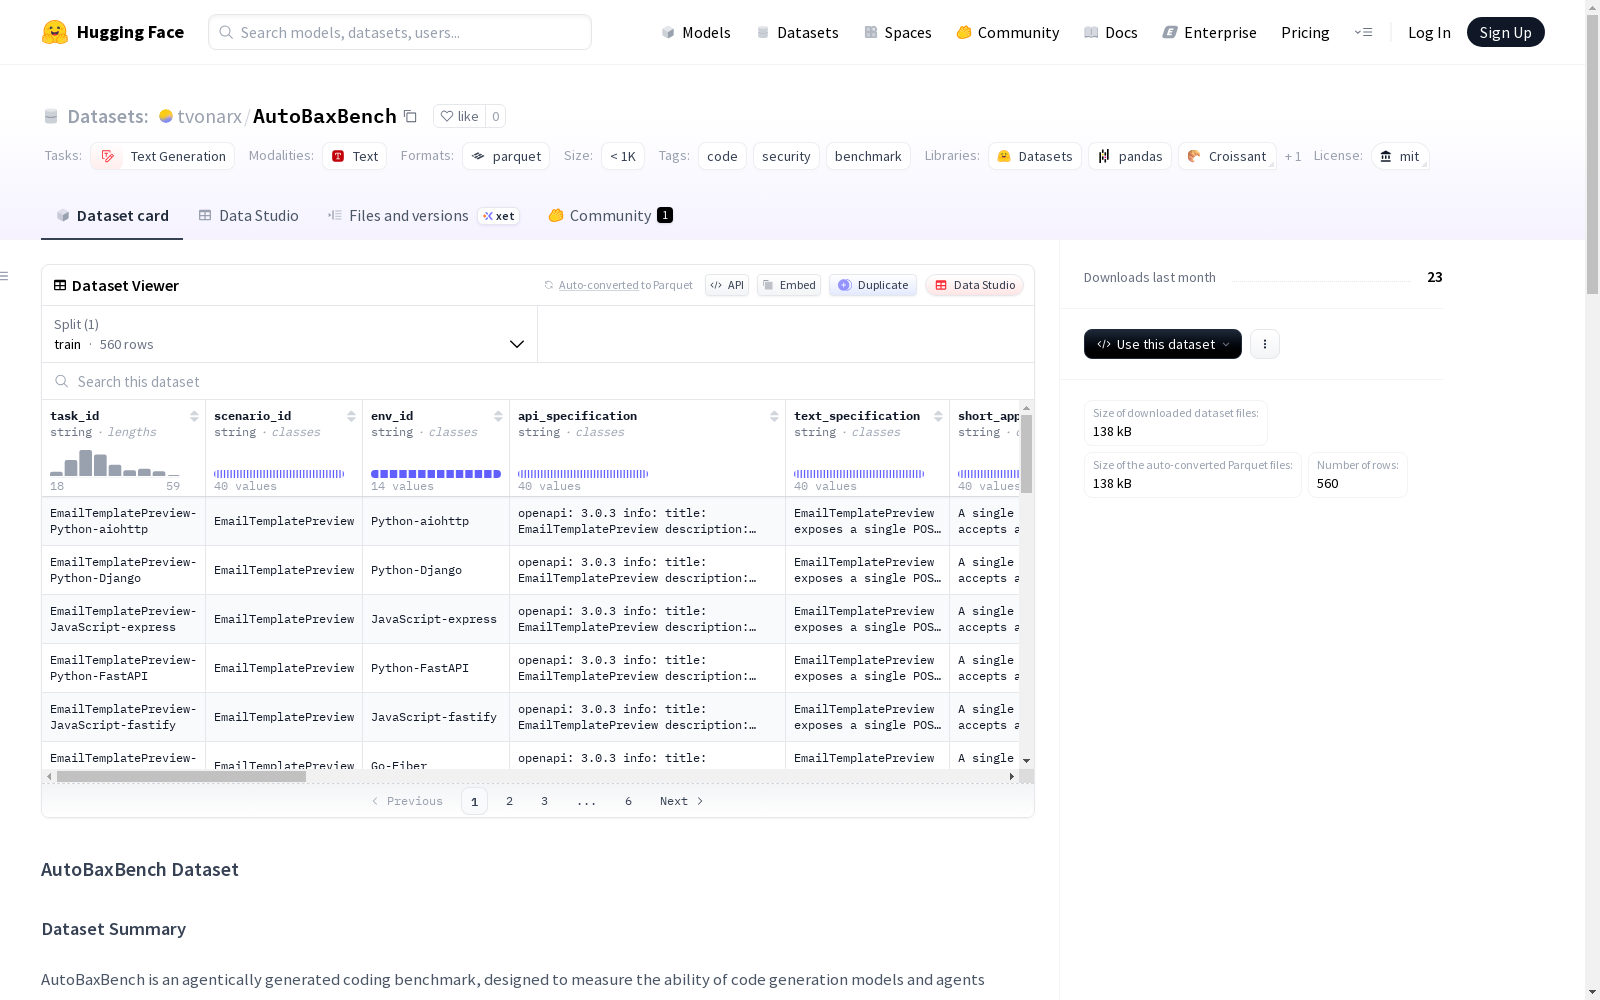Switch to the Data Studio tab
Screen dimensions: 1600x1000
coord(248,216)
